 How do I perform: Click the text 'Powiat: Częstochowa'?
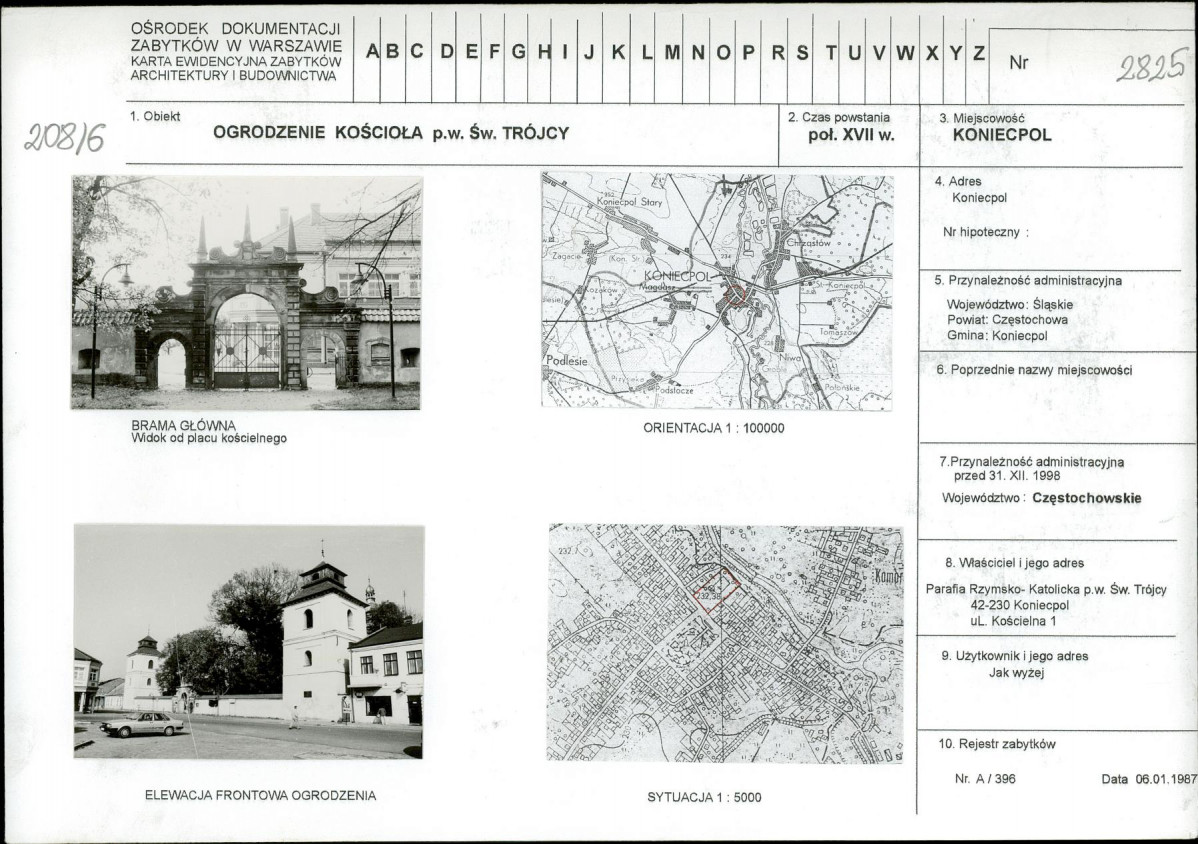(1008, 319)
